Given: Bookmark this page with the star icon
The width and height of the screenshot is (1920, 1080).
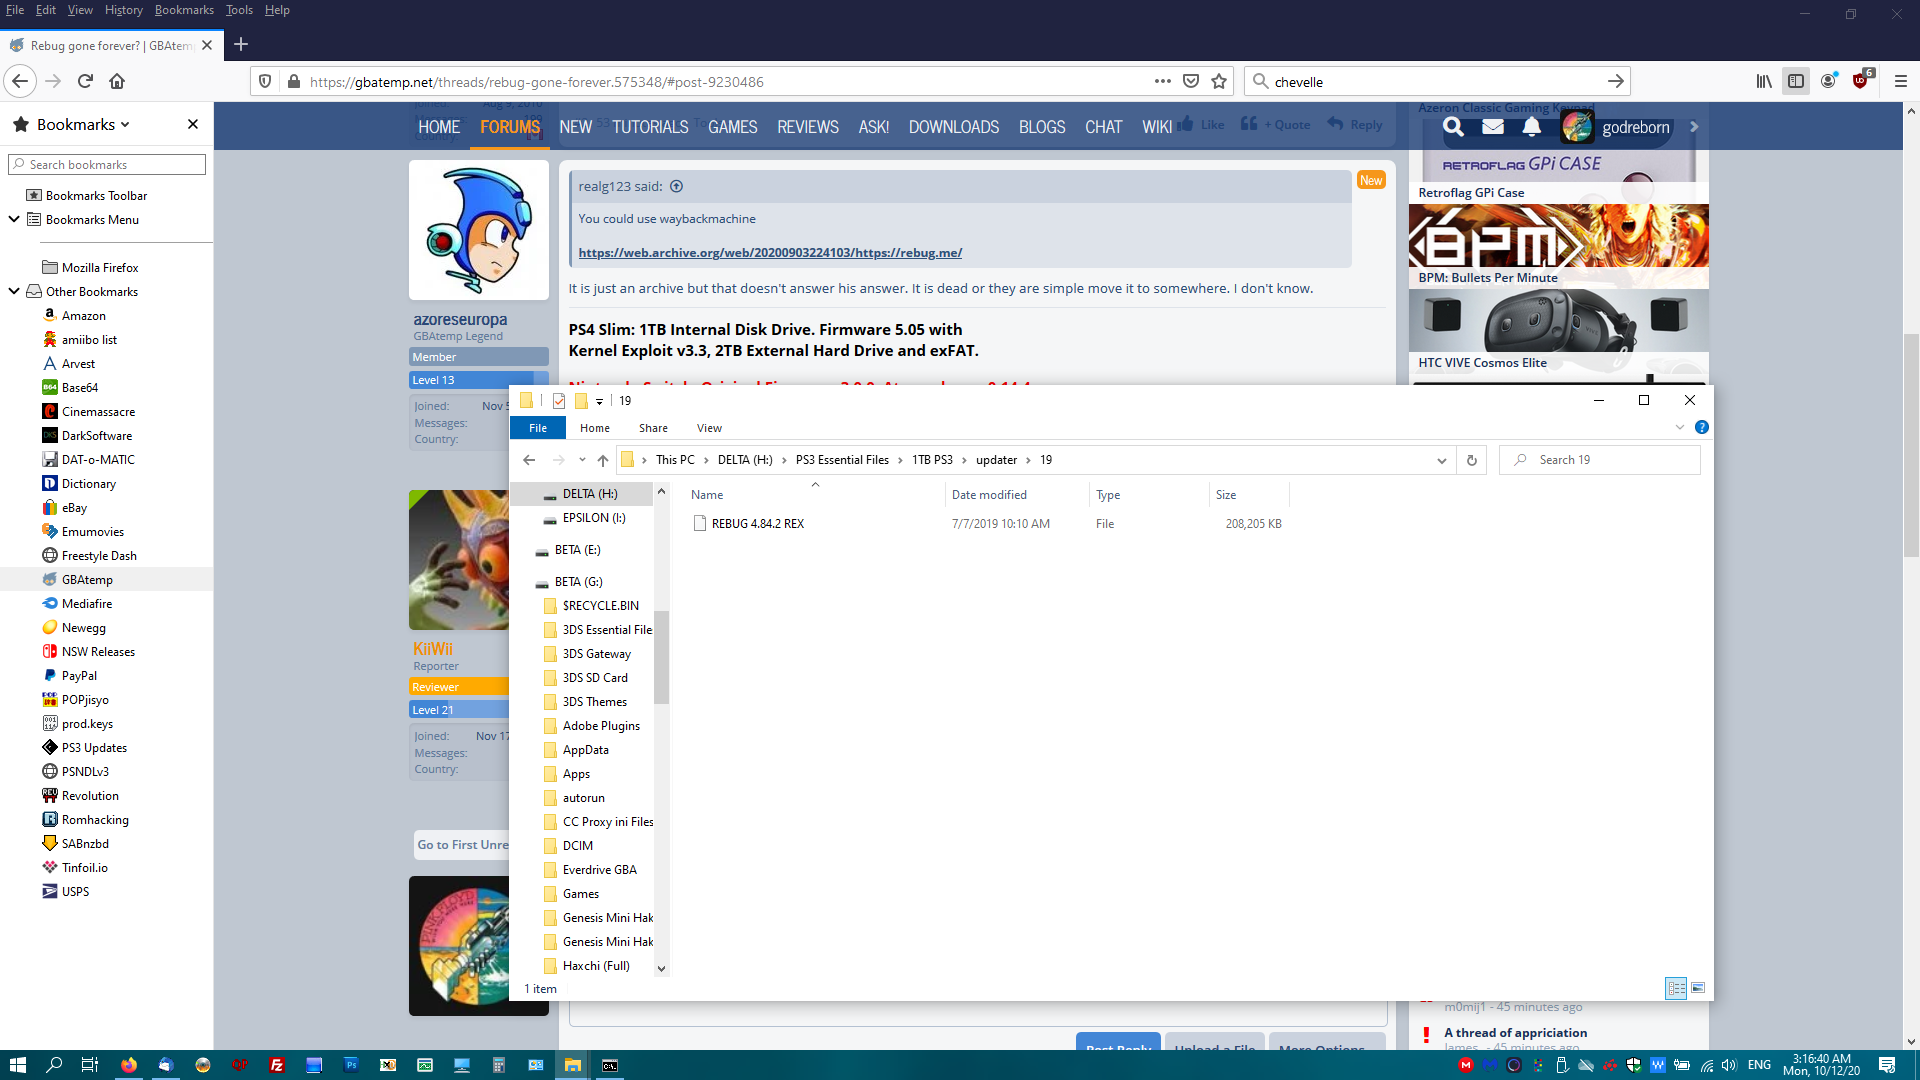Looking at the screenshot, I should click(x=1219, y=81).
